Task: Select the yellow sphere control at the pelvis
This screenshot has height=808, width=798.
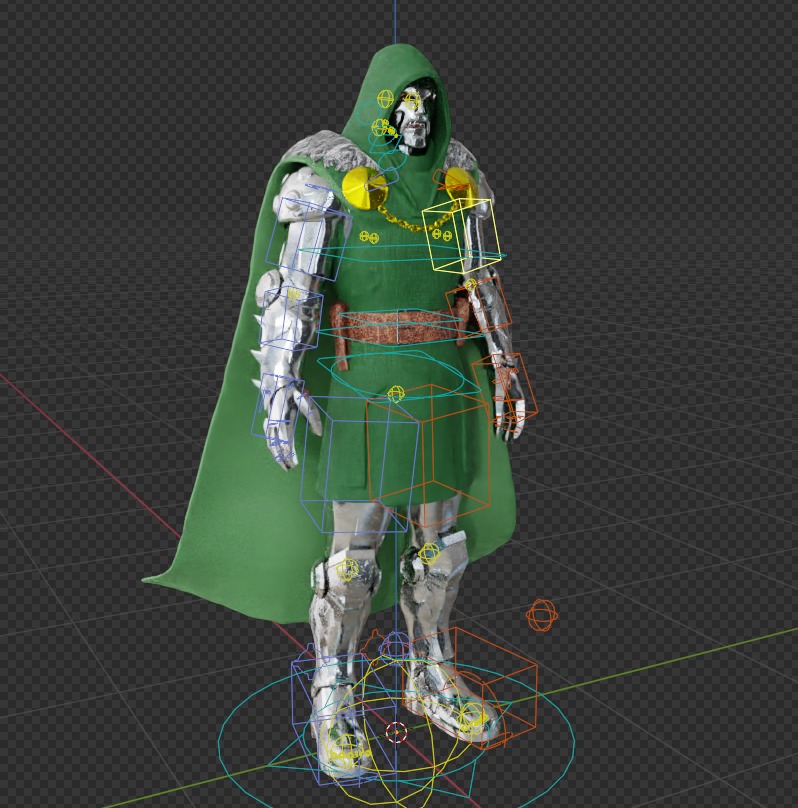Action: (396, 395)
